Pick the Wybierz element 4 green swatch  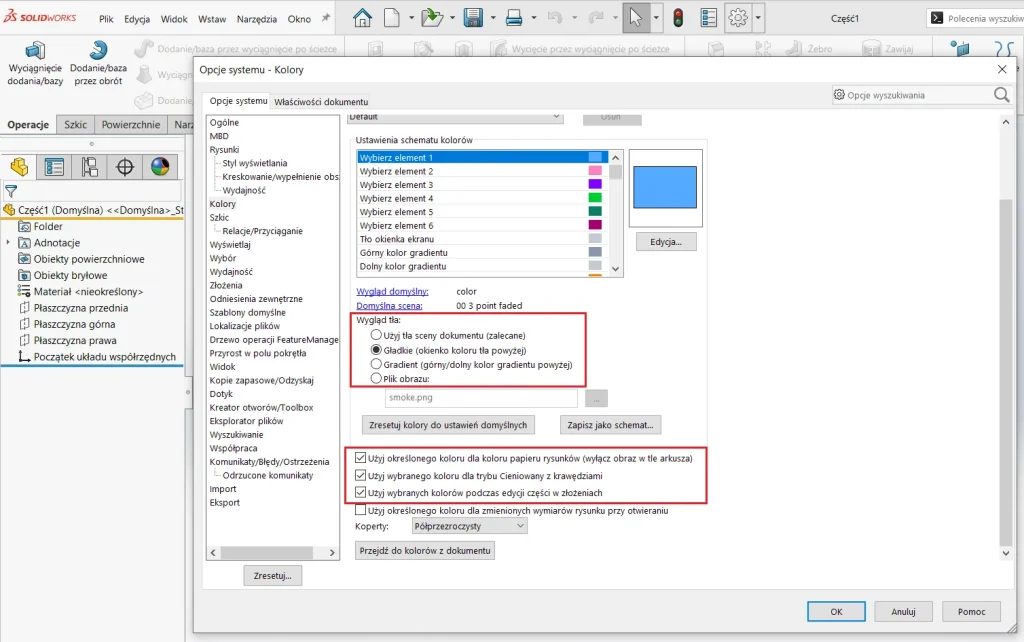[x=595, y=198]
